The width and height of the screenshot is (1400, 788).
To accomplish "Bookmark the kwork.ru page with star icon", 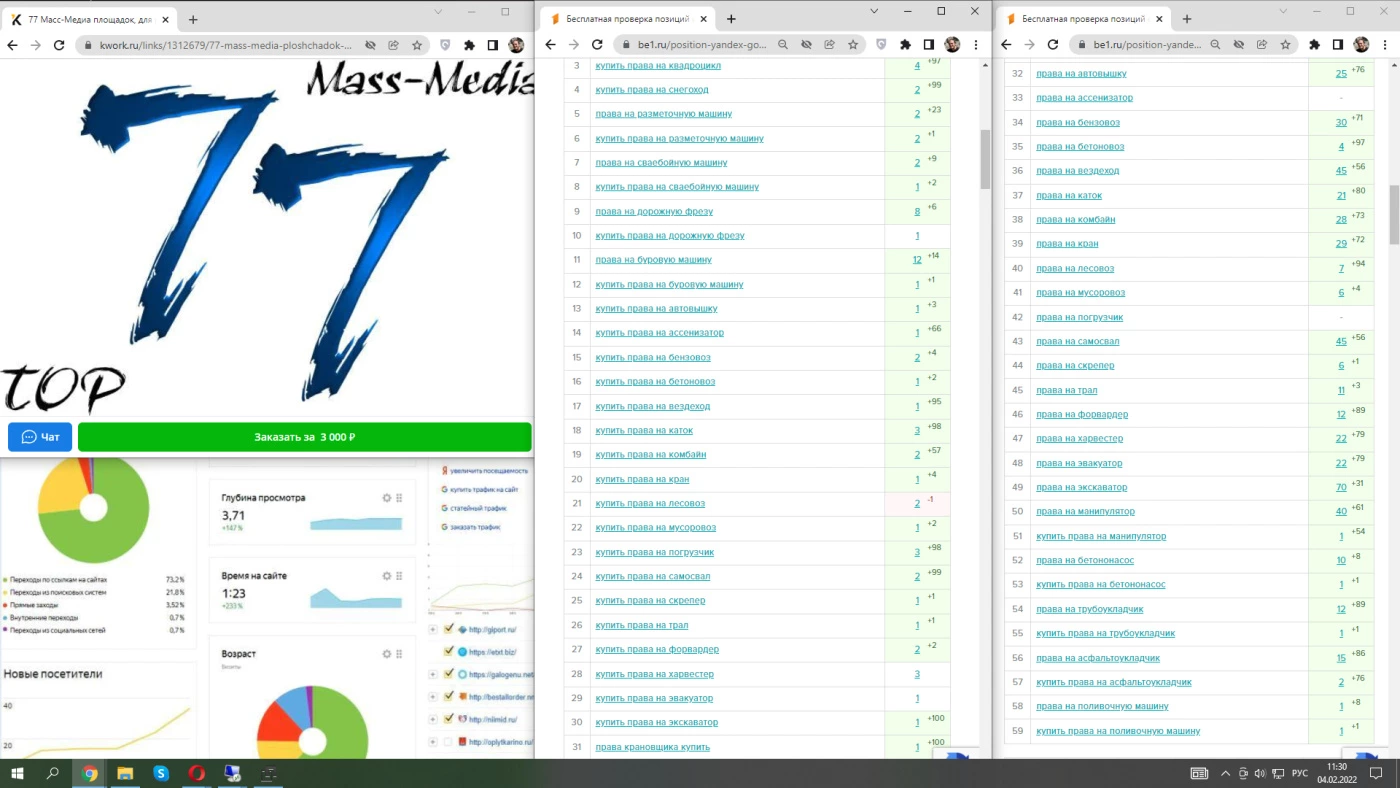I will point(417,45).
